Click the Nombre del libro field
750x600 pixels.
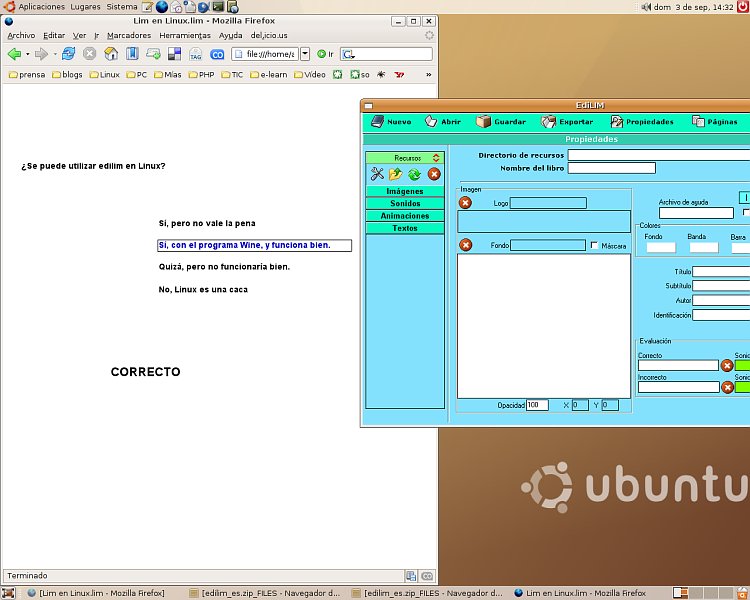611,168
